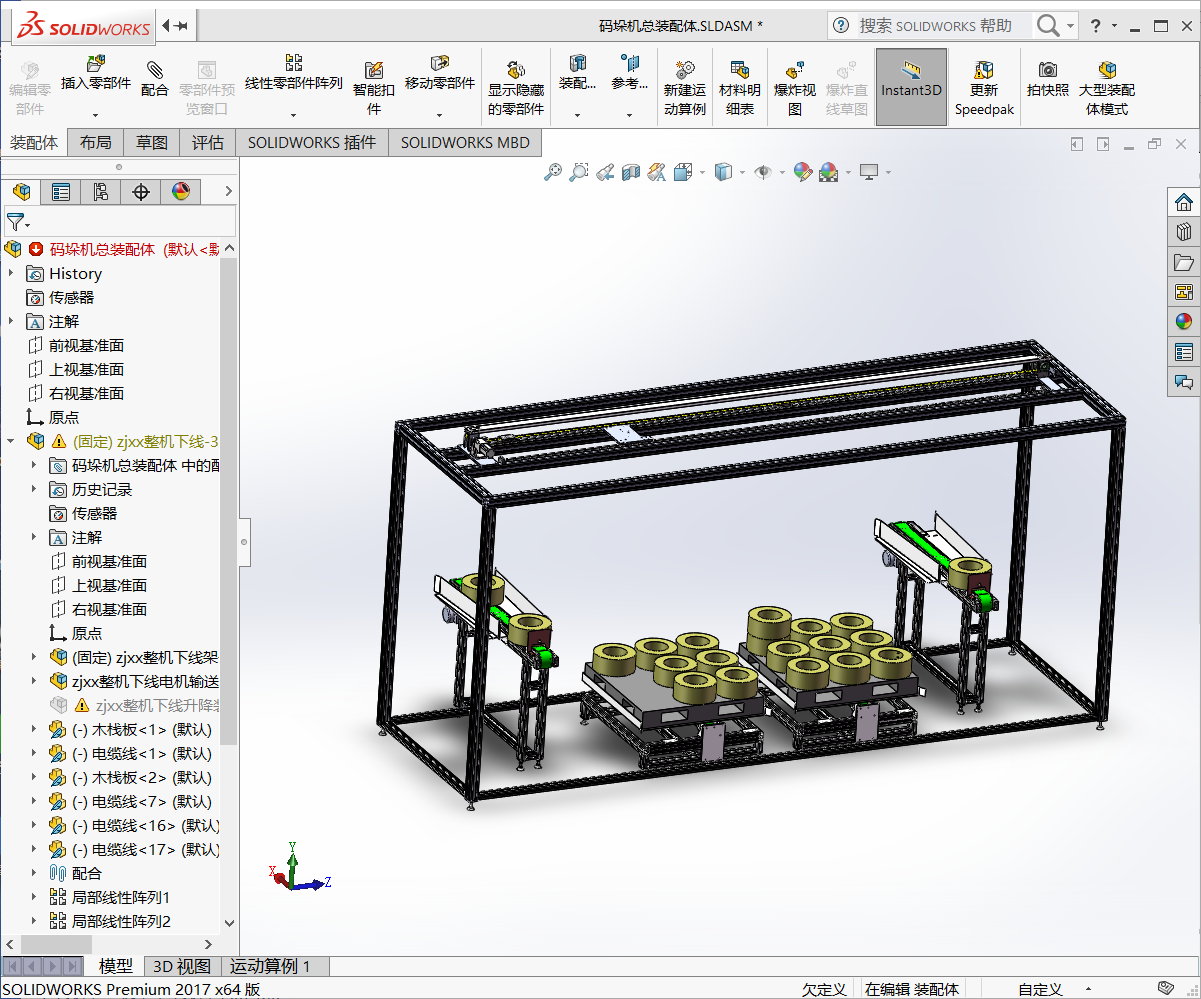Toggle Instant3D mode
The image size is (1201, 999).
tap(911, 87)
